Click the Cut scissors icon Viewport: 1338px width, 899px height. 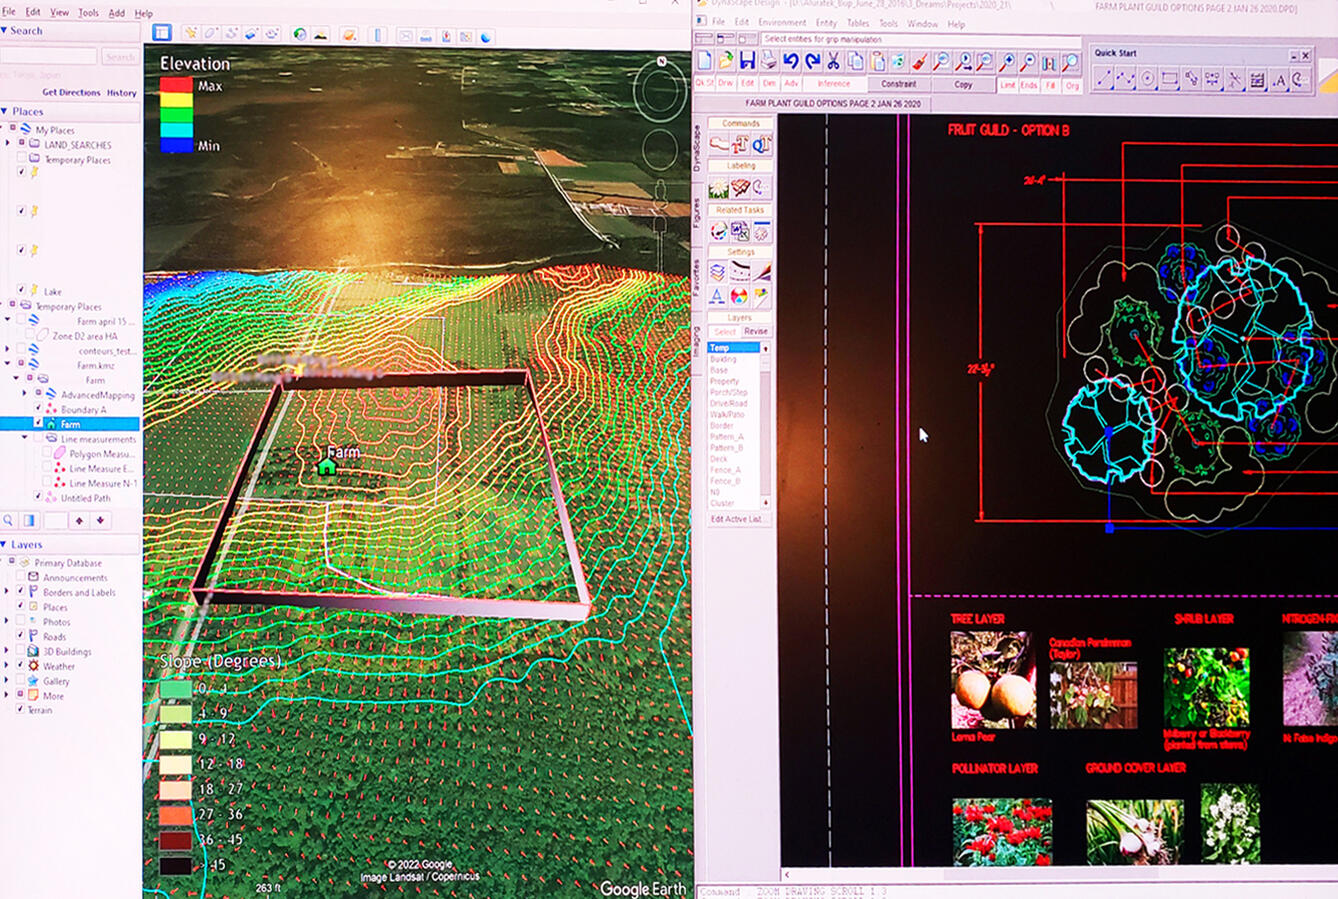tap(833, 62)
